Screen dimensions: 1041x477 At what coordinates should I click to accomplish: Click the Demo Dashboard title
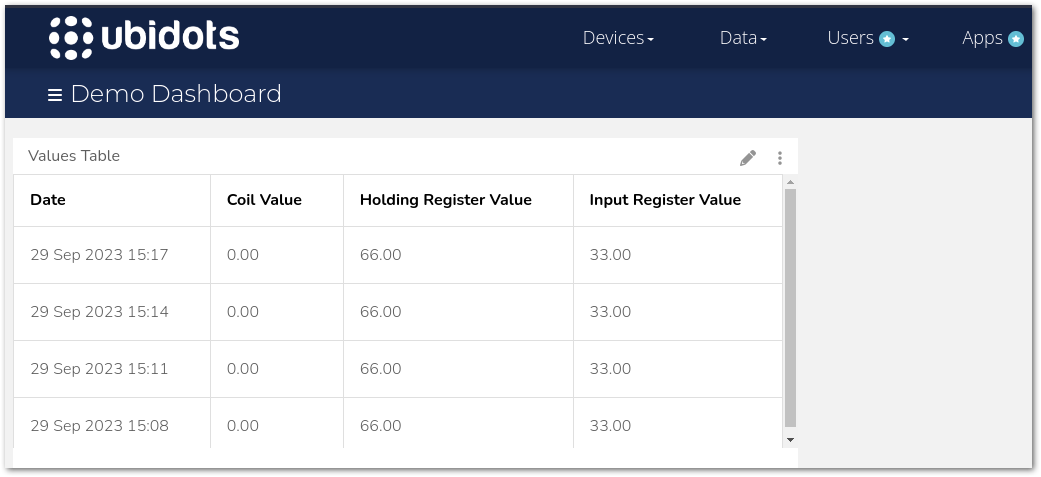point(176,94)
